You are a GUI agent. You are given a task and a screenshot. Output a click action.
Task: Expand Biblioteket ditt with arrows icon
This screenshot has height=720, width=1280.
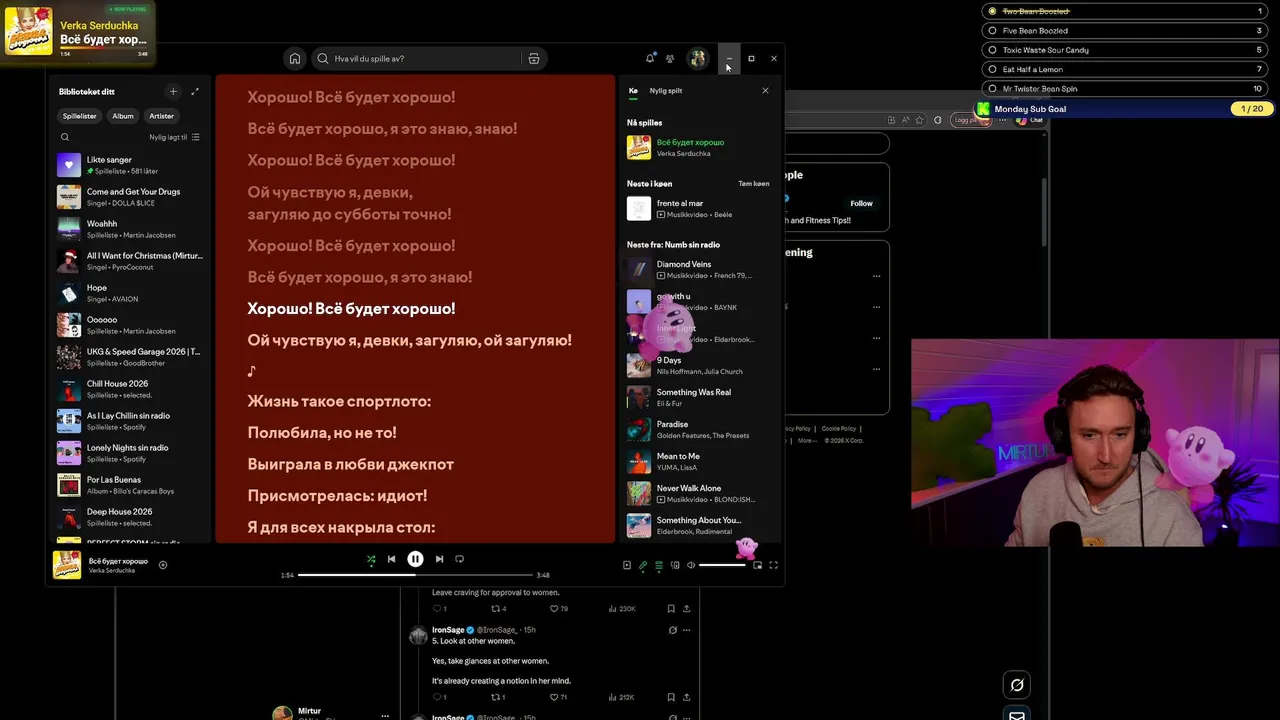click(x=195, y=91)
